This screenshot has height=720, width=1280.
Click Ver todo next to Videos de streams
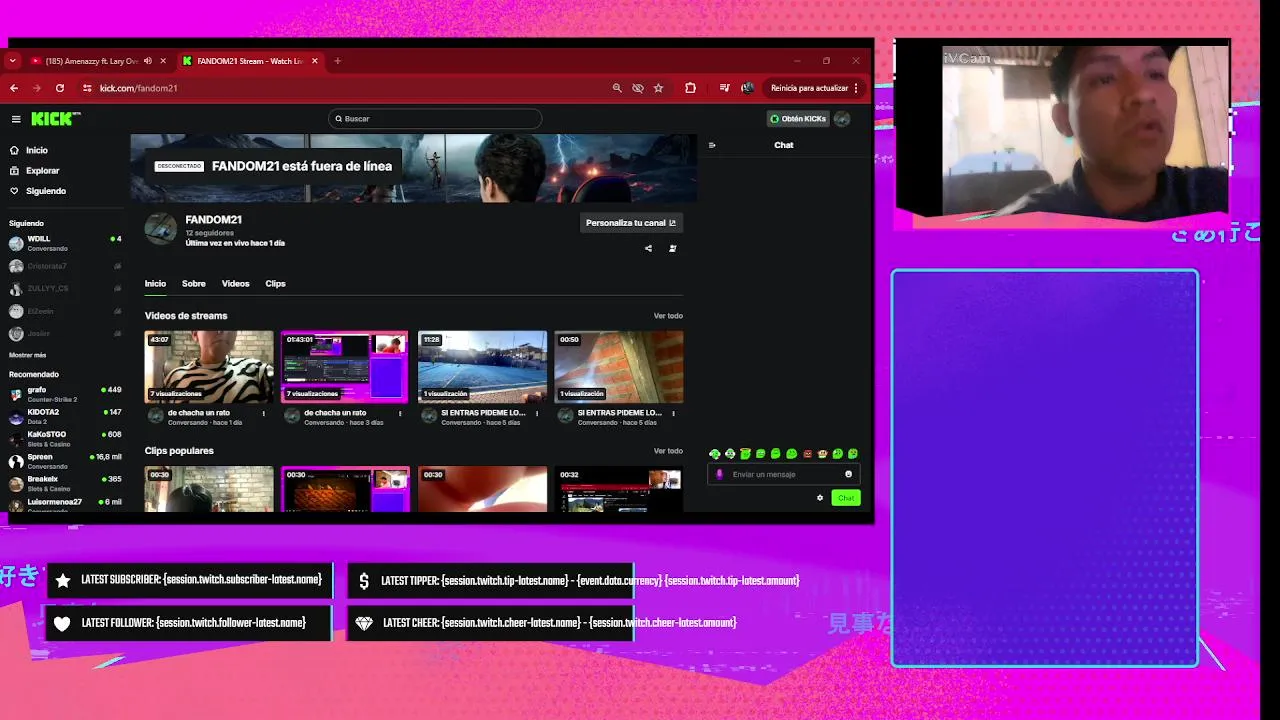click(668, 316)
